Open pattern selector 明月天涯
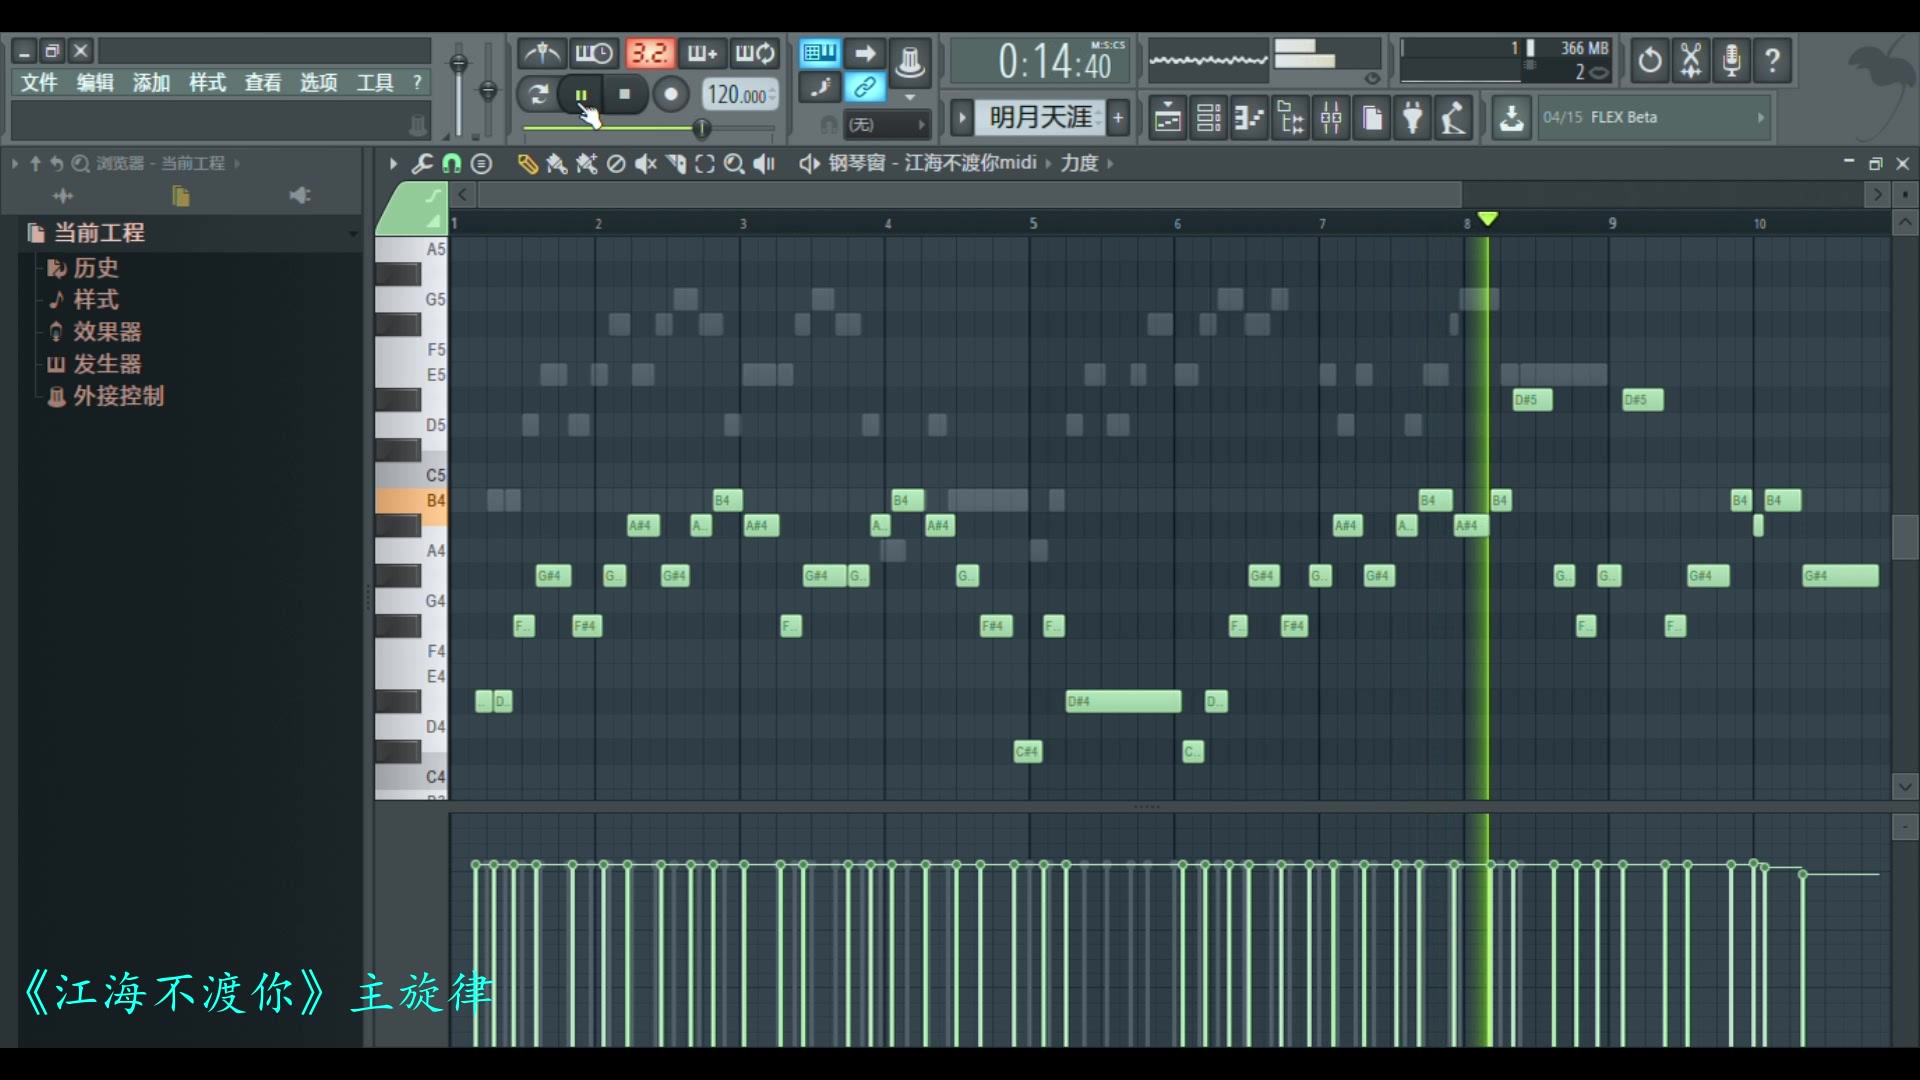This screenshot has width=1920, height=1080. pyautogui.click(x=1040, y=118)
